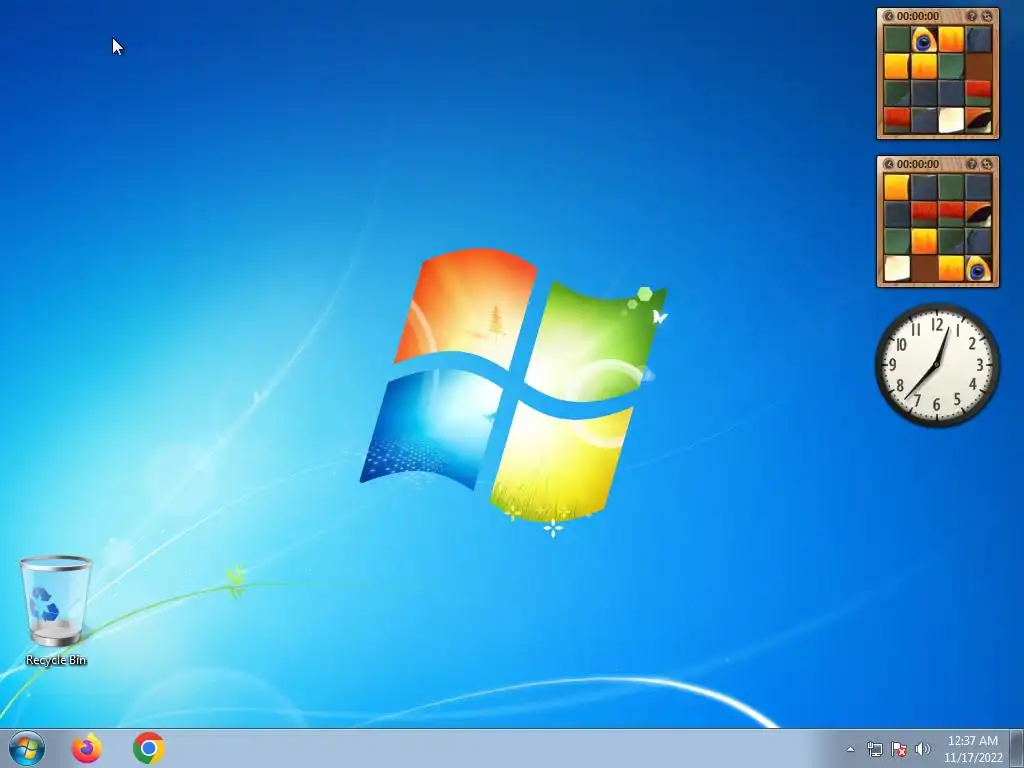Open the Action Center flag icon

click(x=899, y=749)
